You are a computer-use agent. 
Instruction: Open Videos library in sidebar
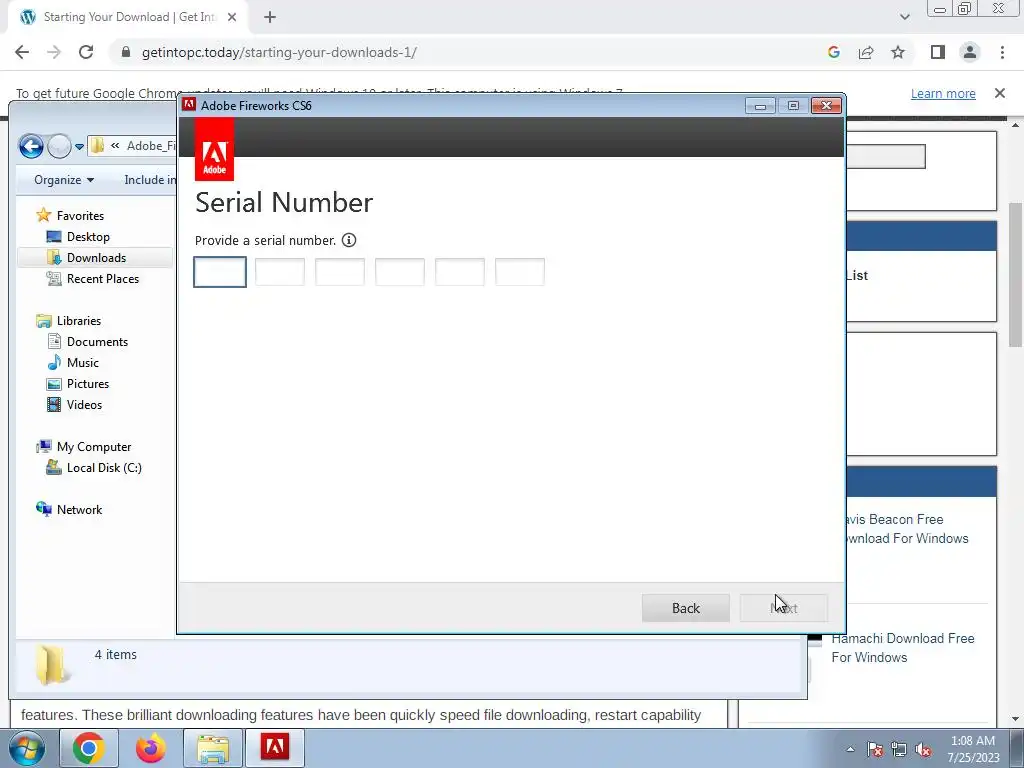pyautogui.click(x=84, y=405)
